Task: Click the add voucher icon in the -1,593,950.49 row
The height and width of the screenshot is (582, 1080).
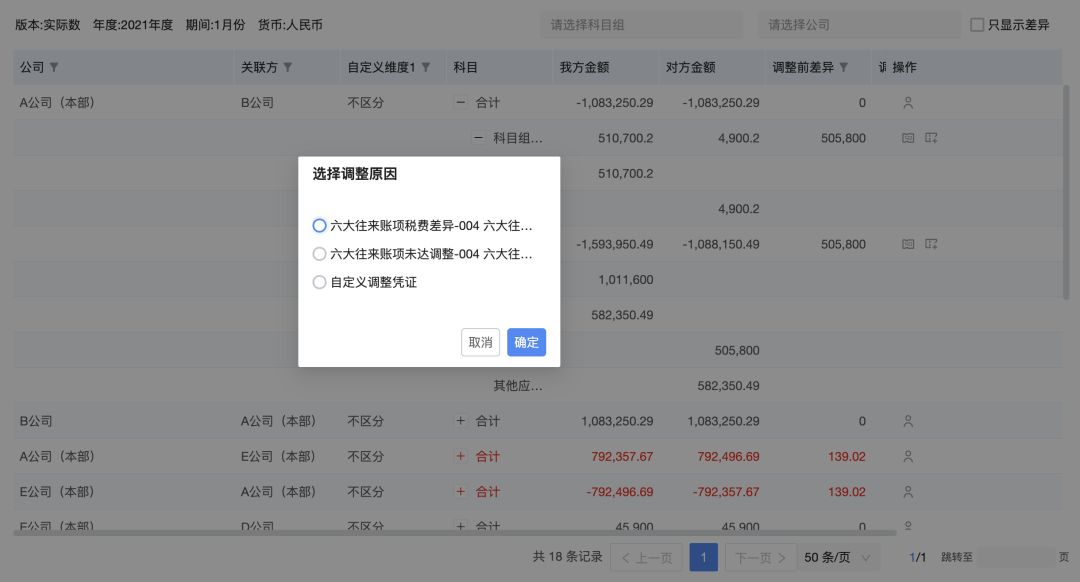Action: coord(931,243)
